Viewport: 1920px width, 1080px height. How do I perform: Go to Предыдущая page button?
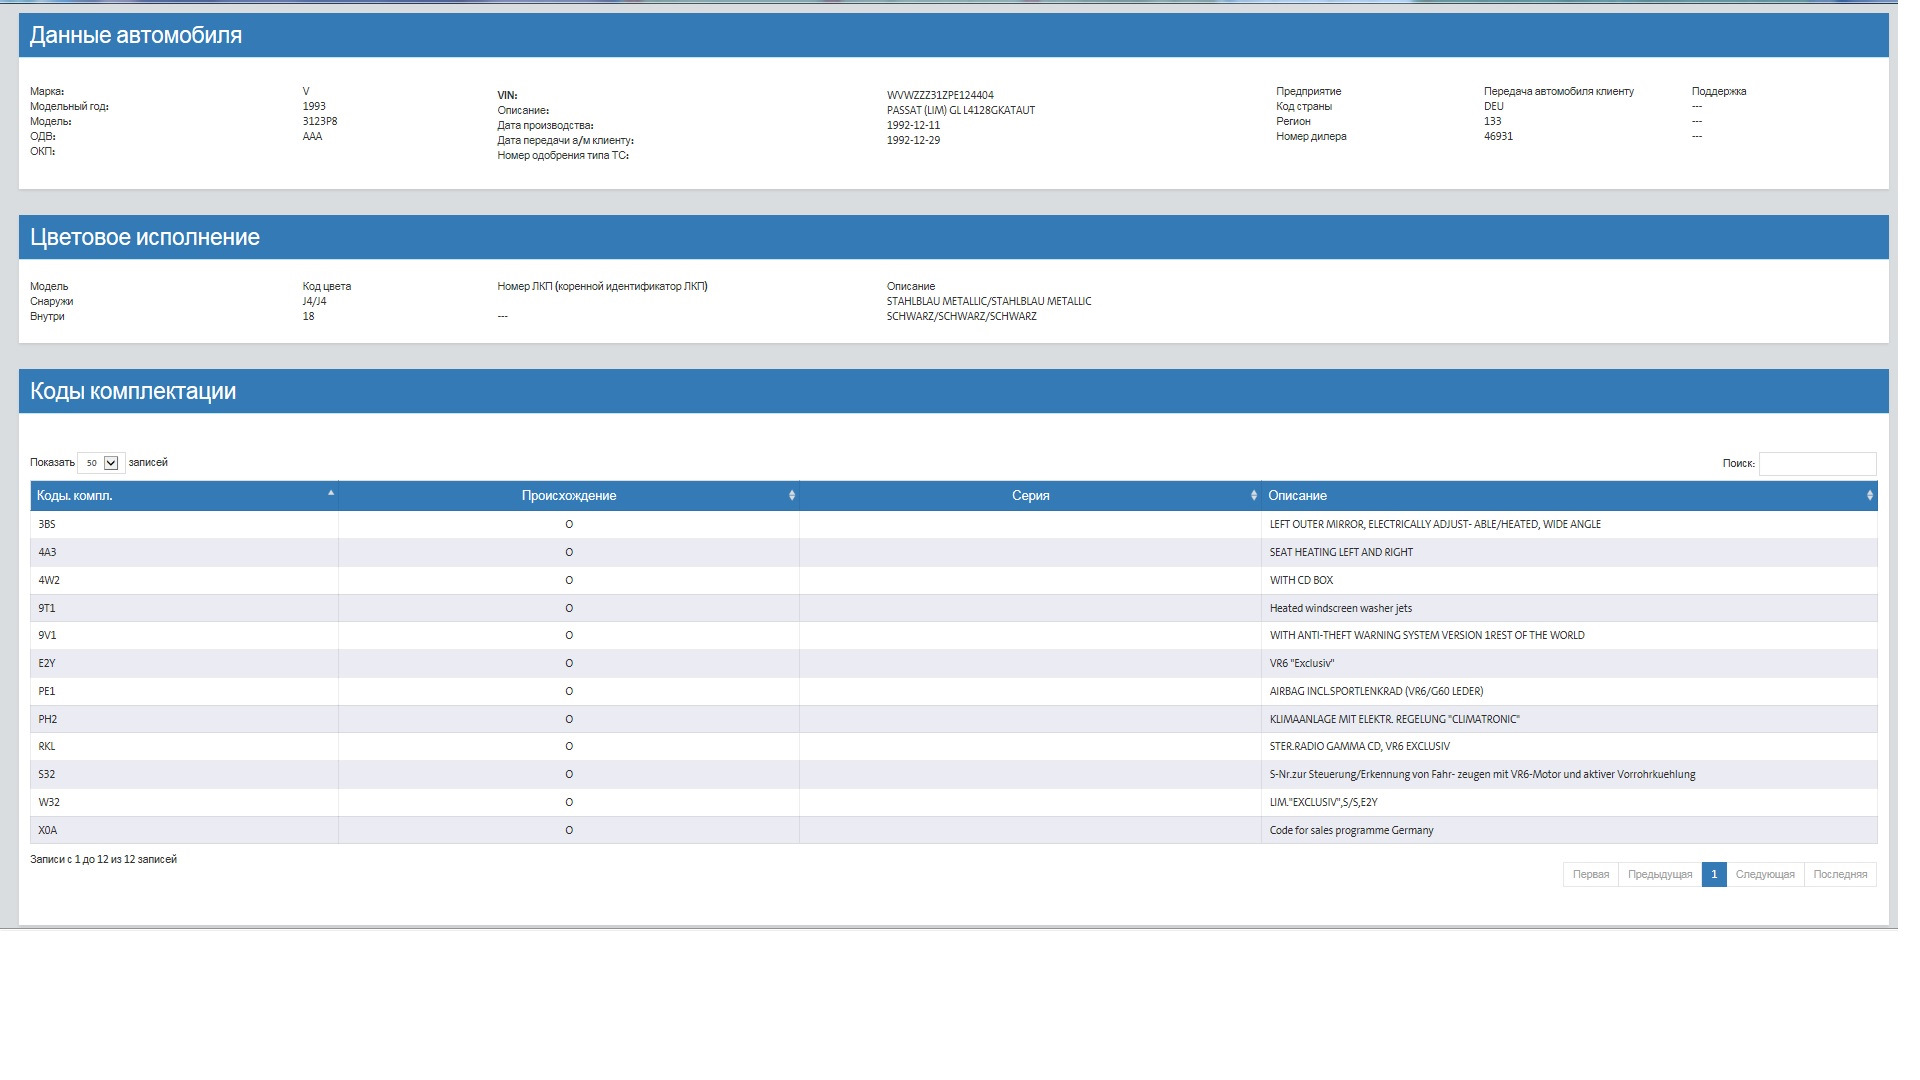coord(1659,874)
